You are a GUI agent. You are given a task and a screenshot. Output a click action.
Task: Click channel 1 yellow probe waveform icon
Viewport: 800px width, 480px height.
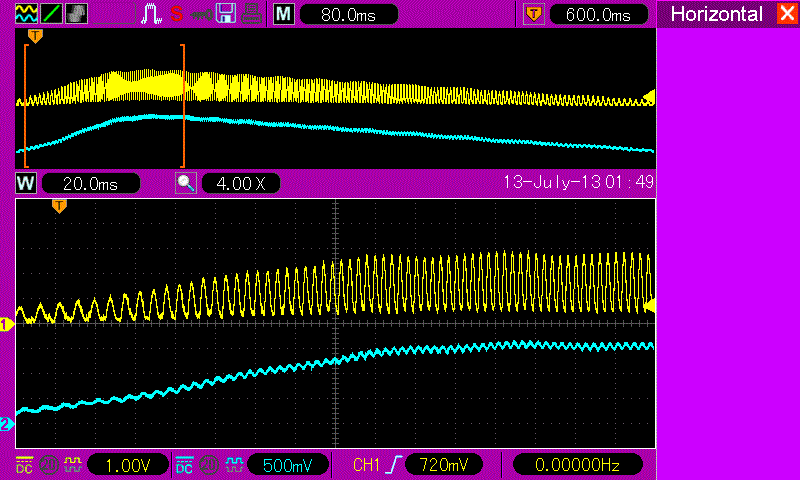(x=72, y=464)
